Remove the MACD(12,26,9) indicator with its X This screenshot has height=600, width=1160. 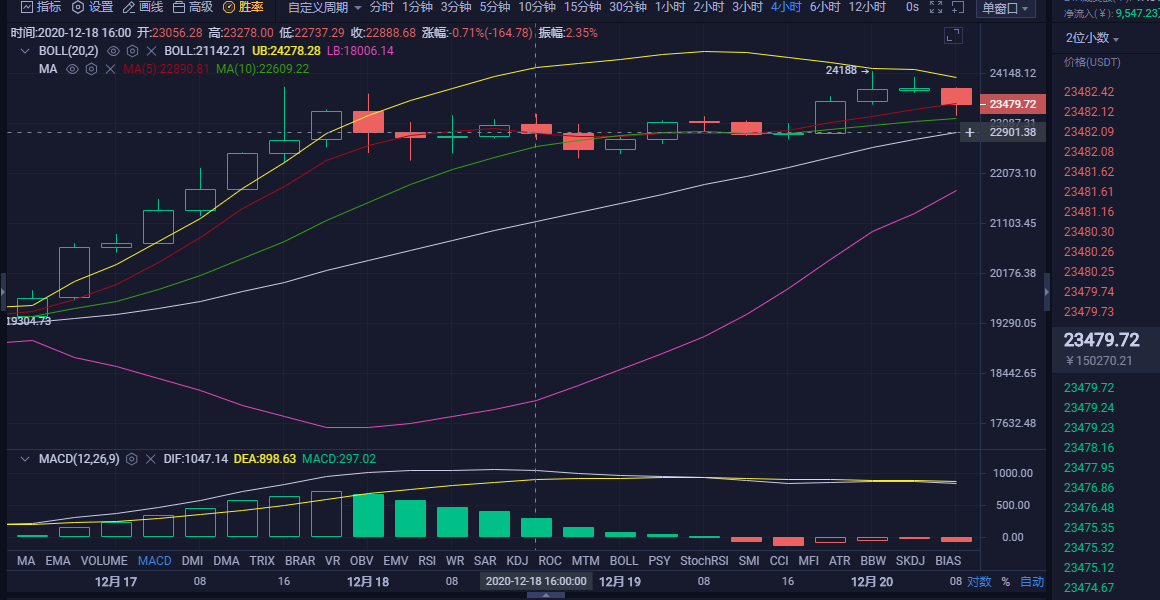pos(151,459)
